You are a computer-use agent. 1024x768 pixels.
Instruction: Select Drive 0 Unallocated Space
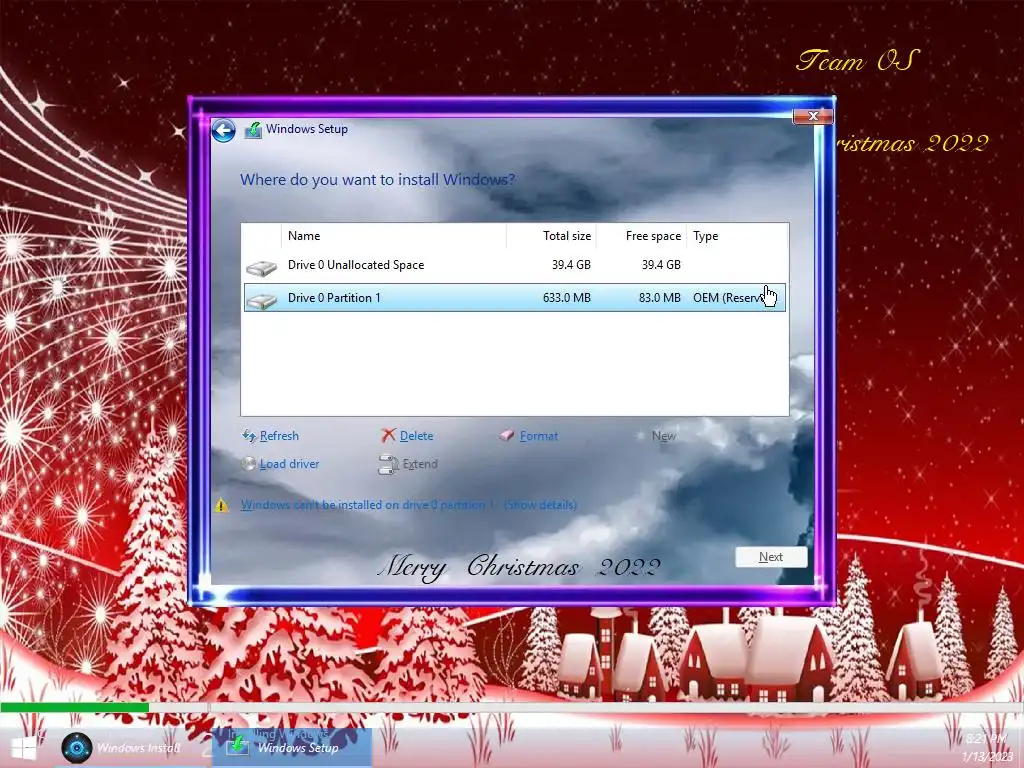515,265
